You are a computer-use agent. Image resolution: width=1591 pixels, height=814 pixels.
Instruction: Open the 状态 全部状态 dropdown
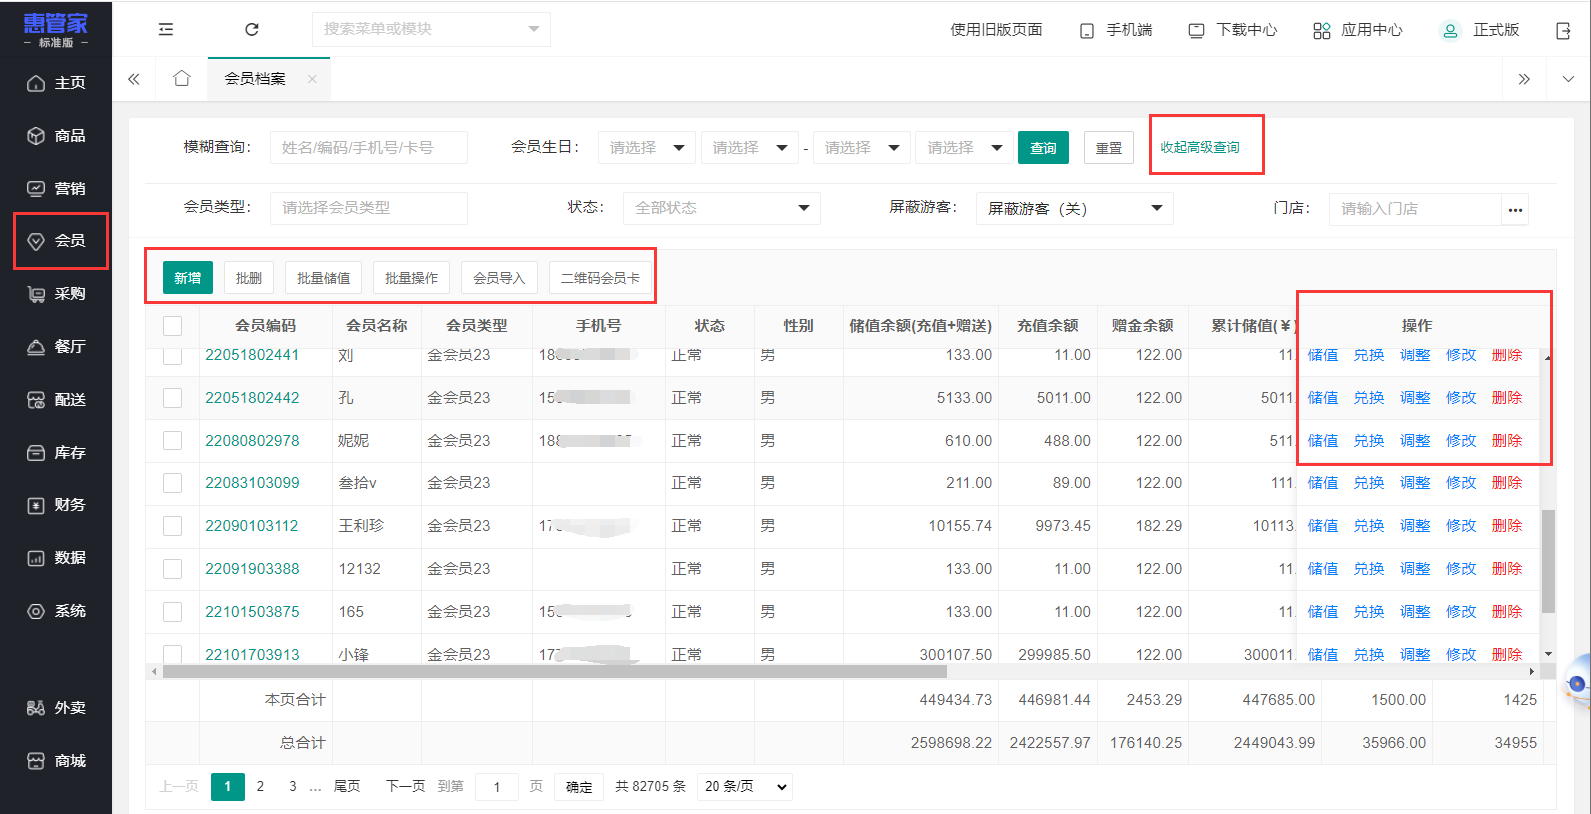pyautogui.click(x=722, y=208)
